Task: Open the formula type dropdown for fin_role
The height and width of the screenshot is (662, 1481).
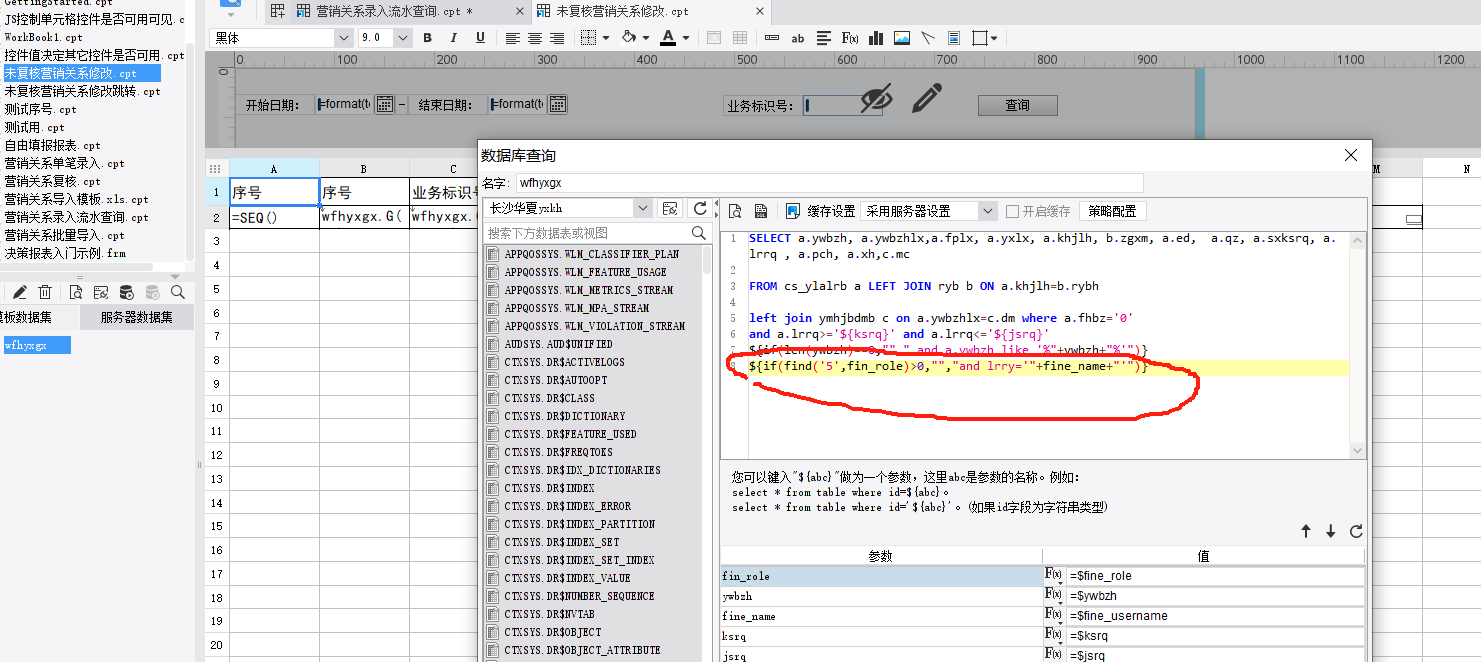Action: (1053, 576)
